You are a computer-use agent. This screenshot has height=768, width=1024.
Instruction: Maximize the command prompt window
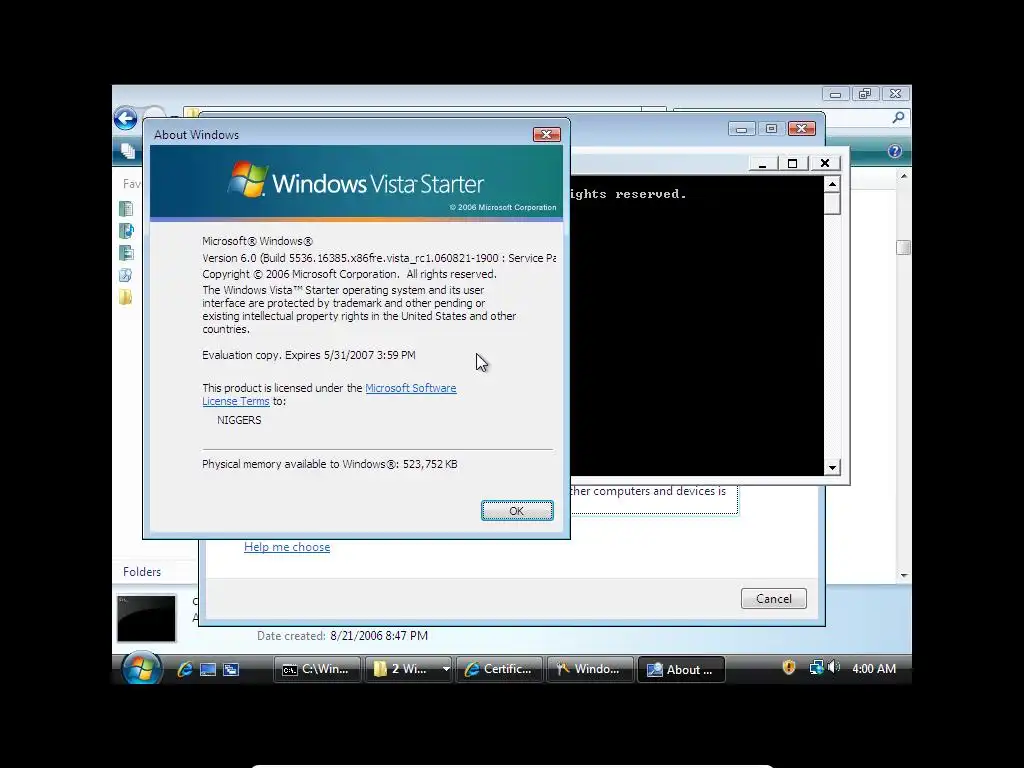tap(792, 163)
